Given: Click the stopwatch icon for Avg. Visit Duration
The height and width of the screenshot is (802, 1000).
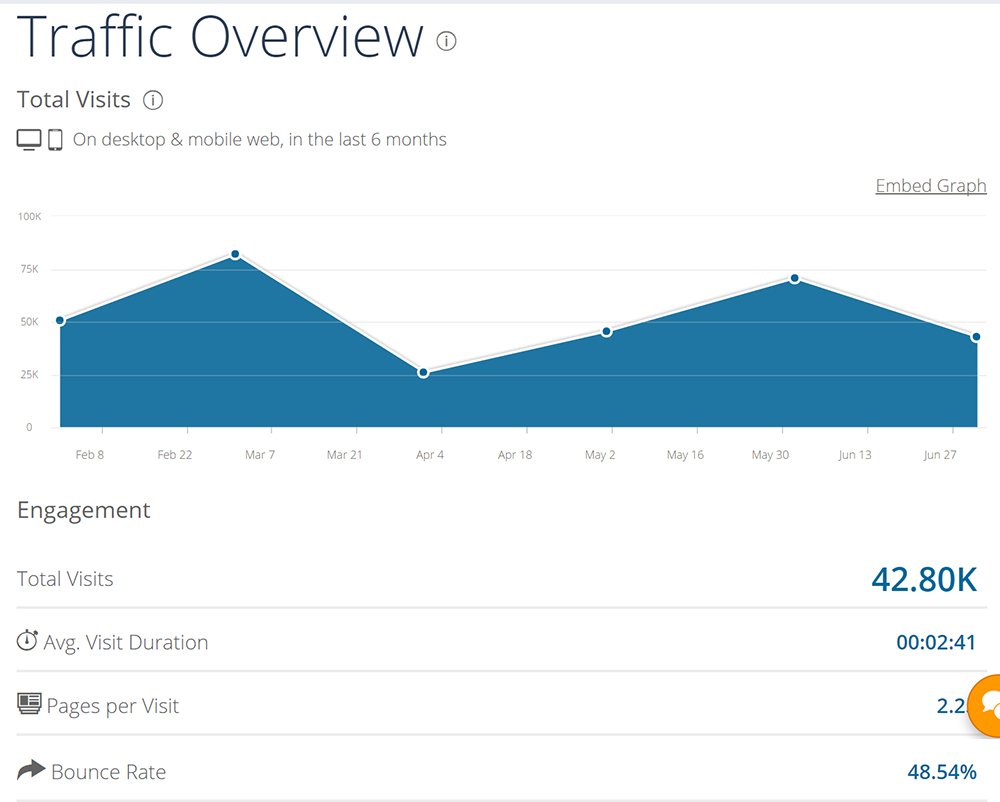Looking at the screenshot, I should (x=28, y=641).
